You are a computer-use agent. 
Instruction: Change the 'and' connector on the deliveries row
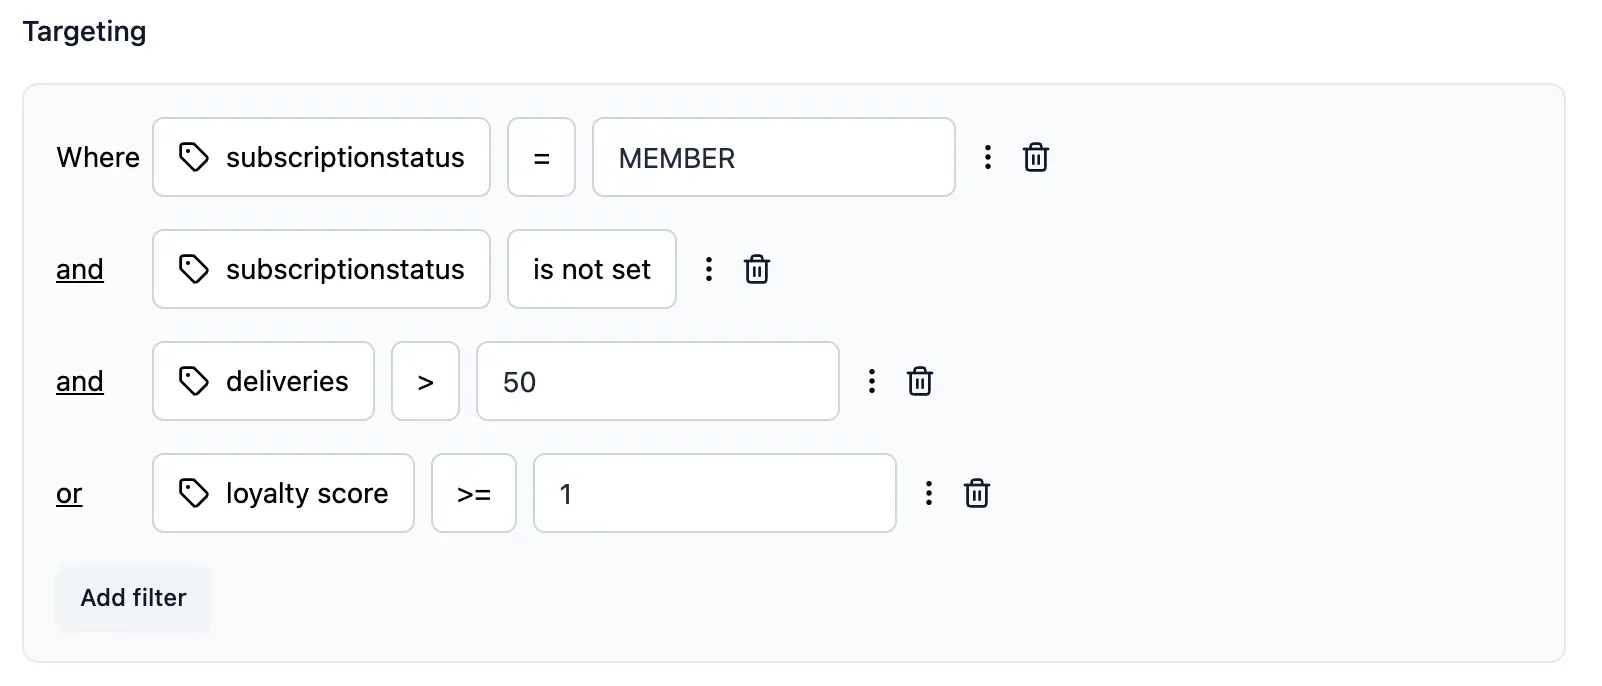(x=80, y=381)
